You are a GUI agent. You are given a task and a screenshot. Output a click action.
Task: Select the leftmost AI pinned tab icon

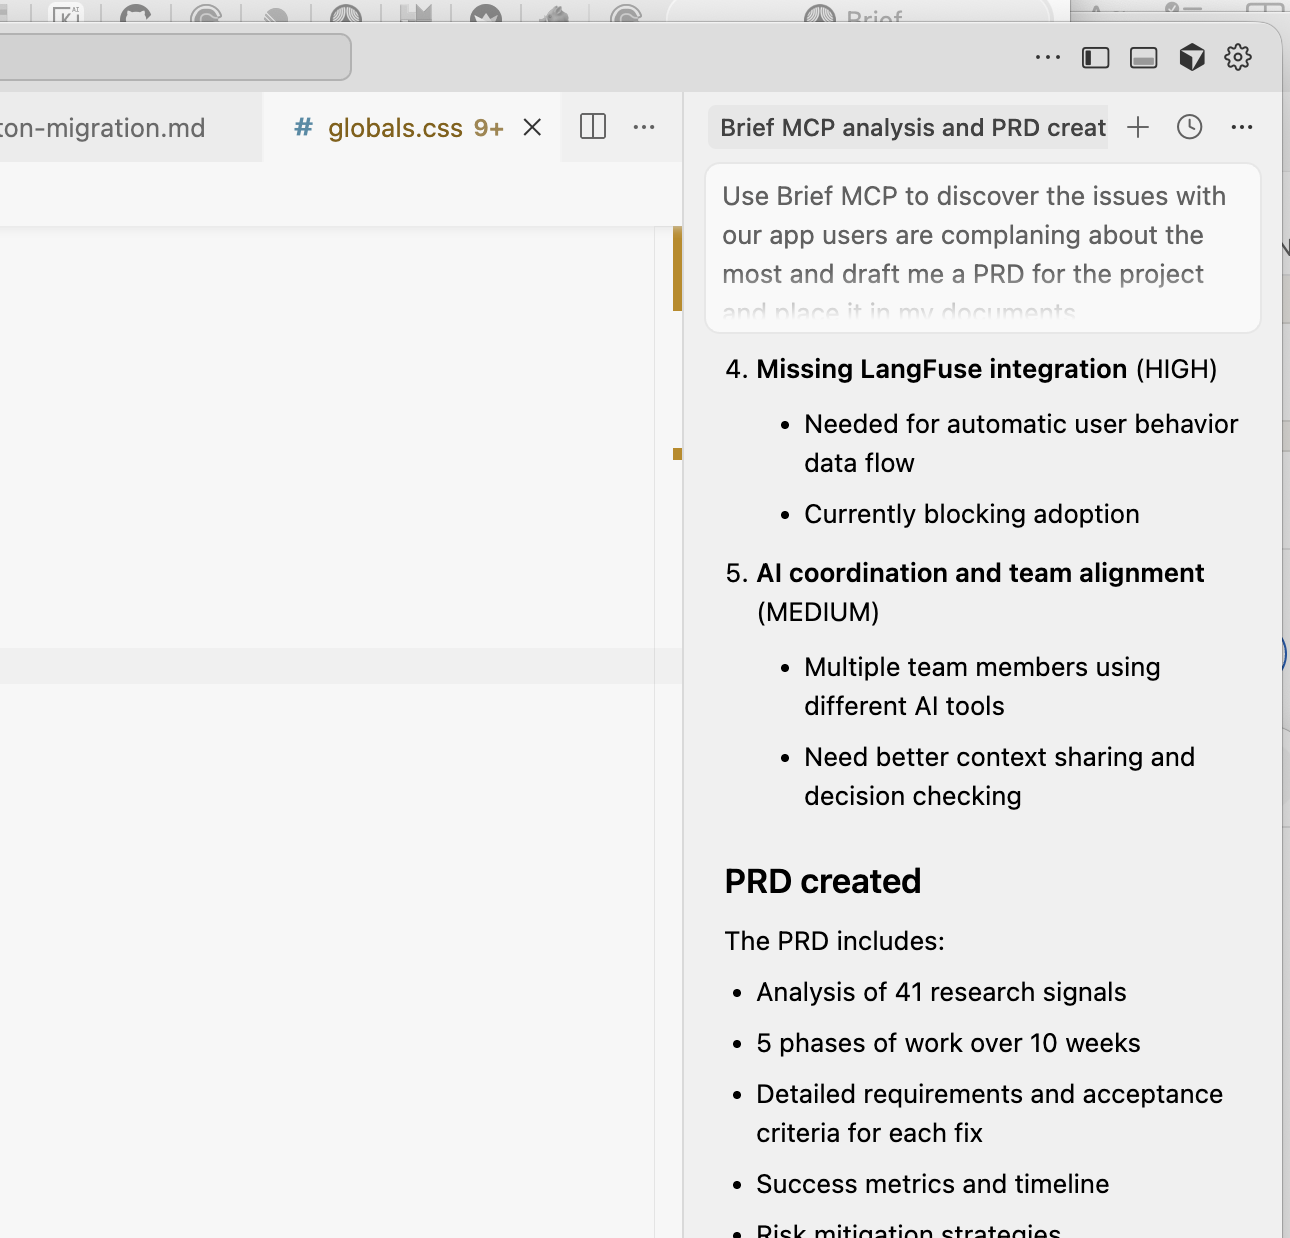click(x=65, y=14)
